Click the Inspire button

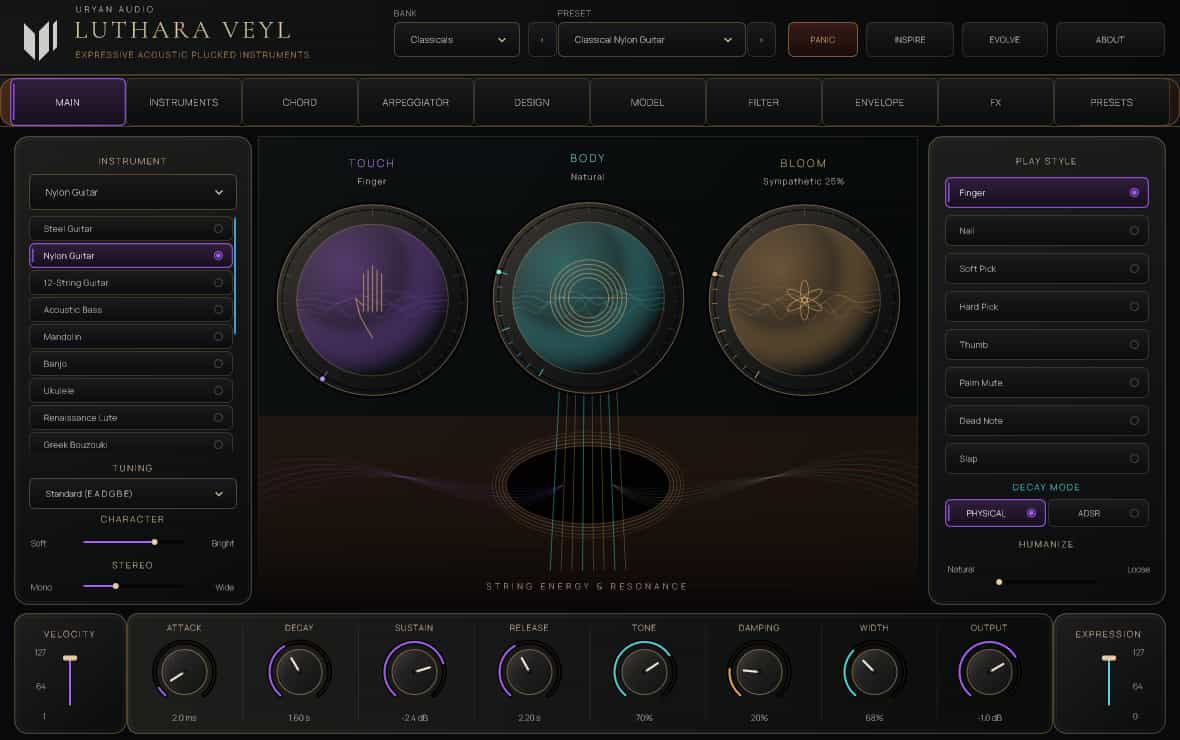pyautogui.click(x=910, y=40)
